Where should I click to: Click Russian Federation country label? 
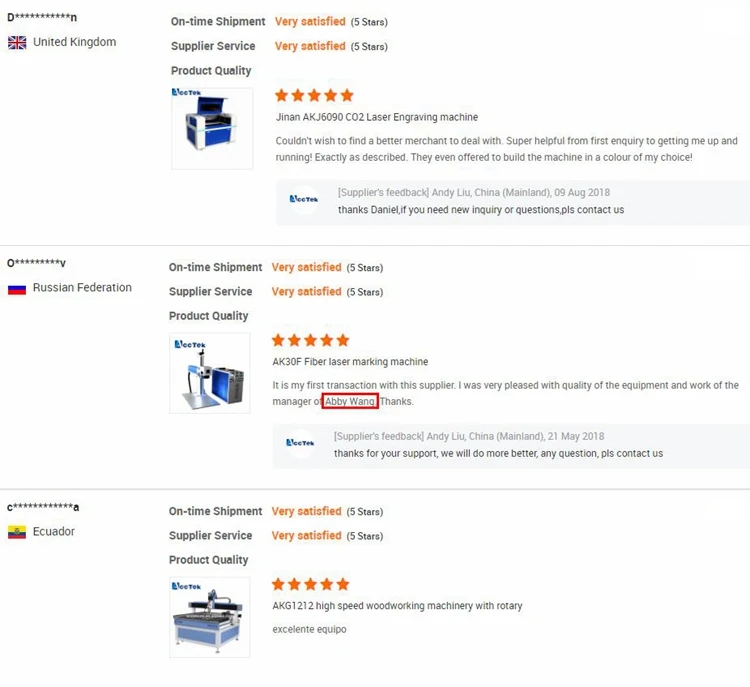(82, 288)
